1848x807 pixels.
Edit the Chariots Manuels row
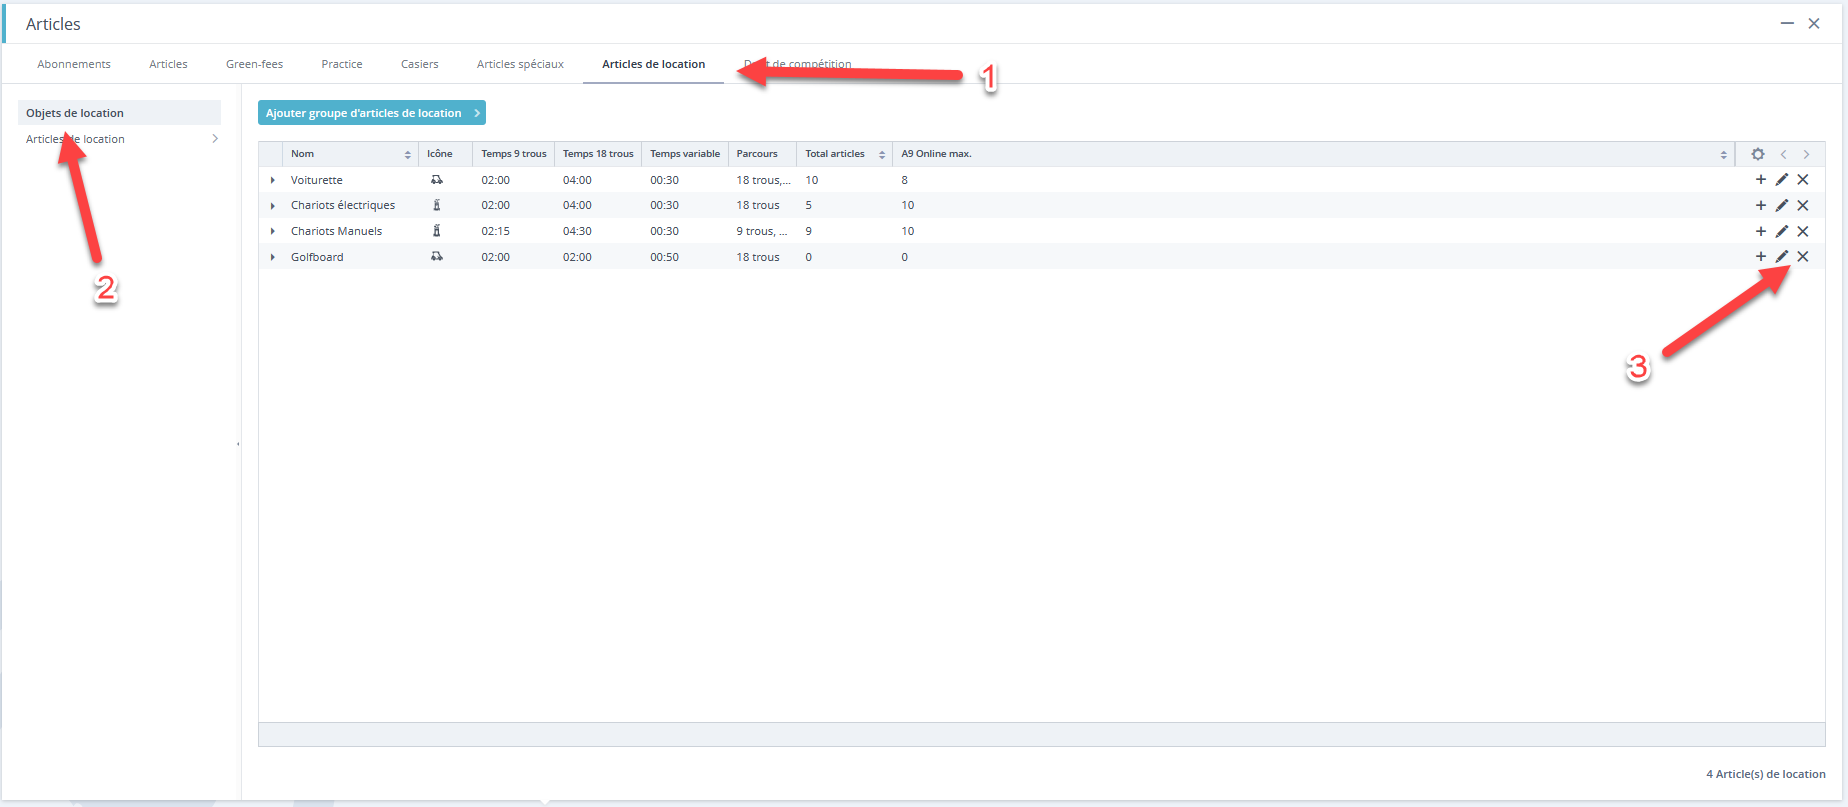pos(1782,231)
